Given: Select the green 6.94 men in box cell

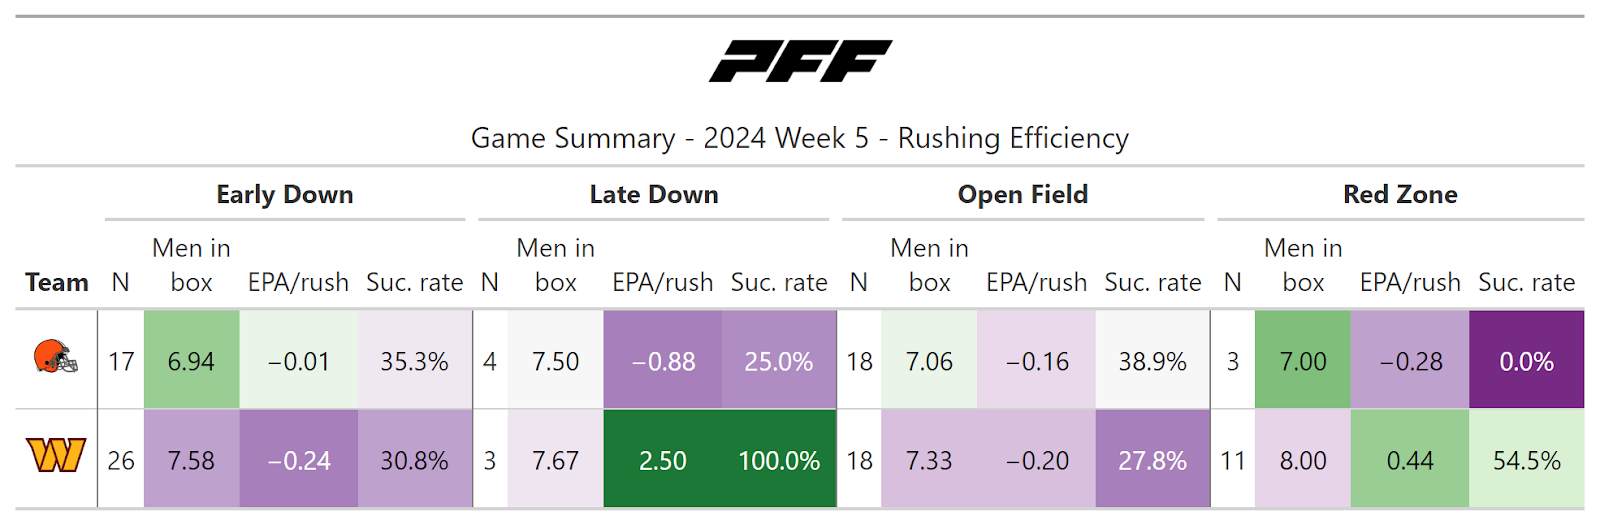Looking at the screenshot, I should point(191,361).
